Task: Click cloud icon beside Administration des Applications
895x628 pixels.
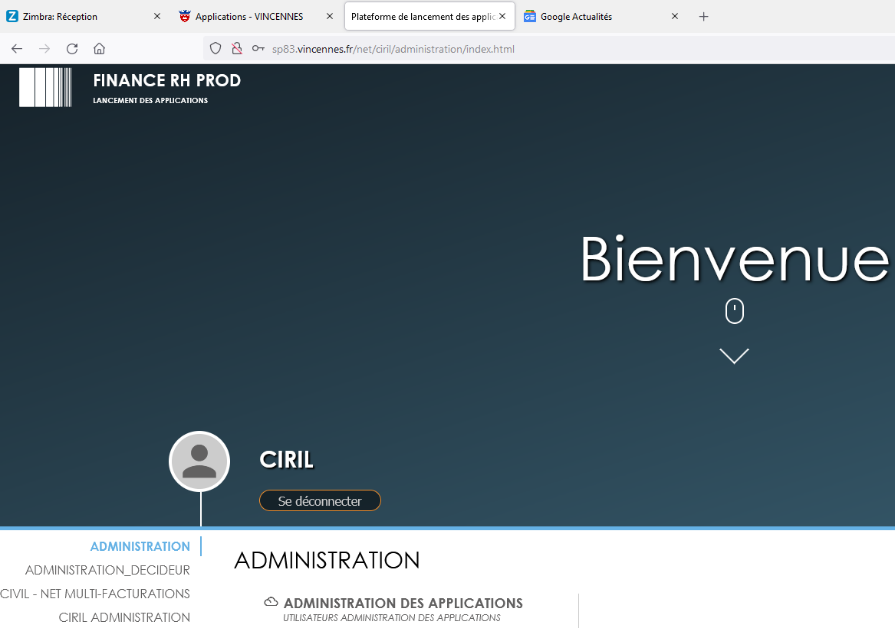Action: point(271,602)
